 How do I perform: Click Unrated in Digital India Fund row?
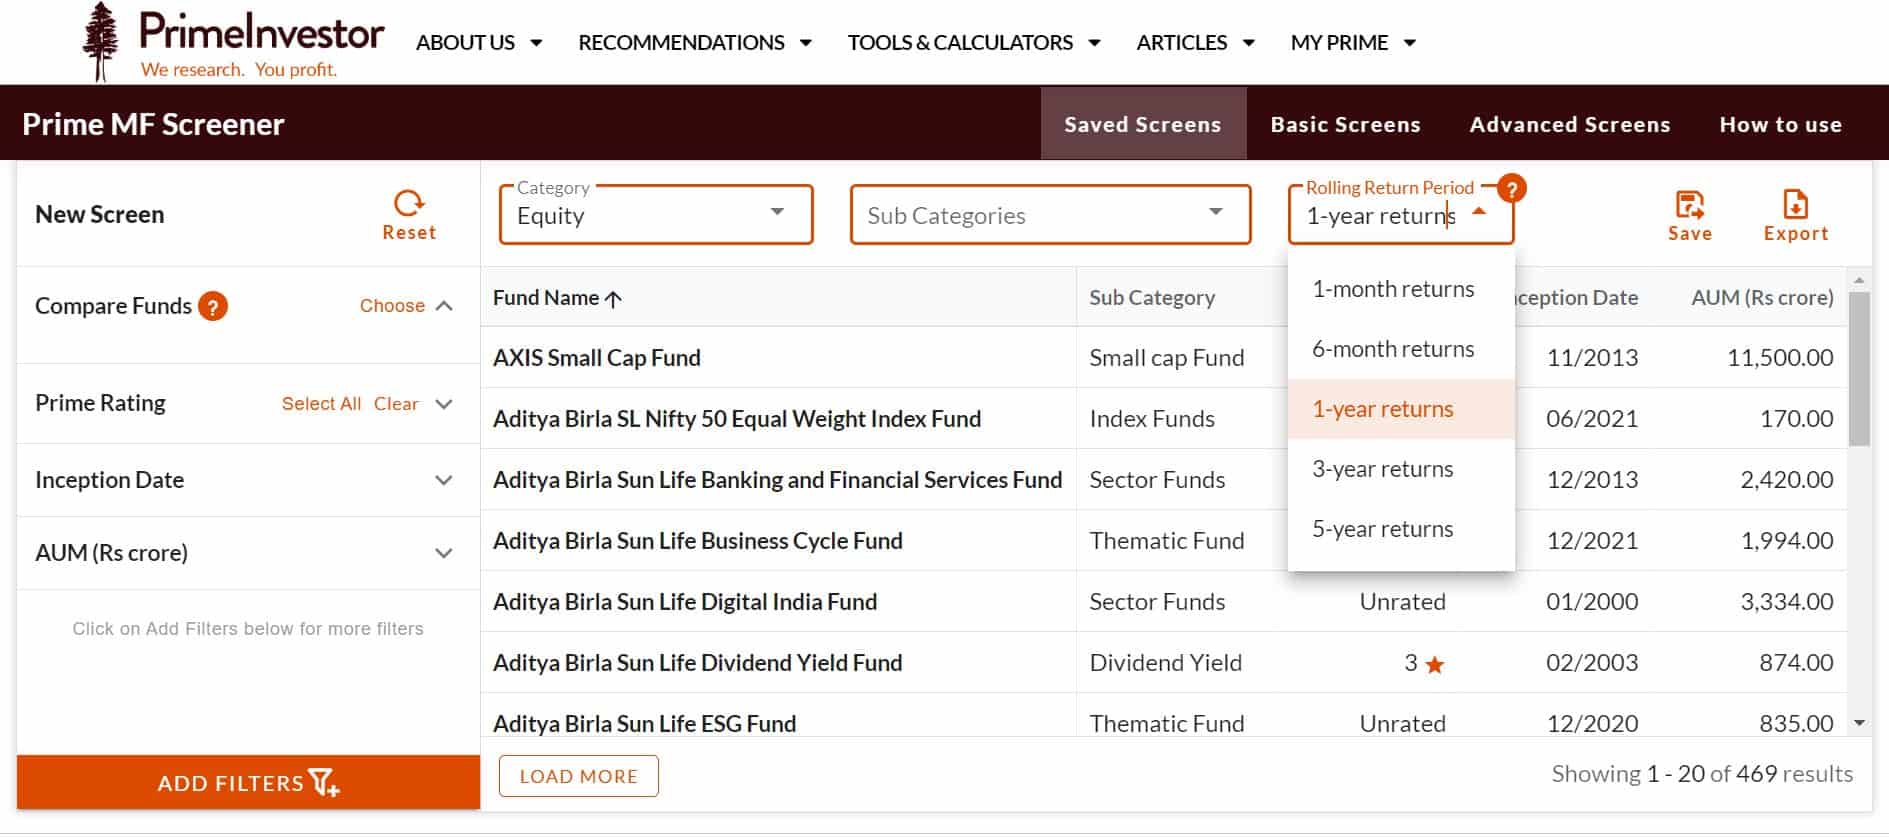point(1402,602)
